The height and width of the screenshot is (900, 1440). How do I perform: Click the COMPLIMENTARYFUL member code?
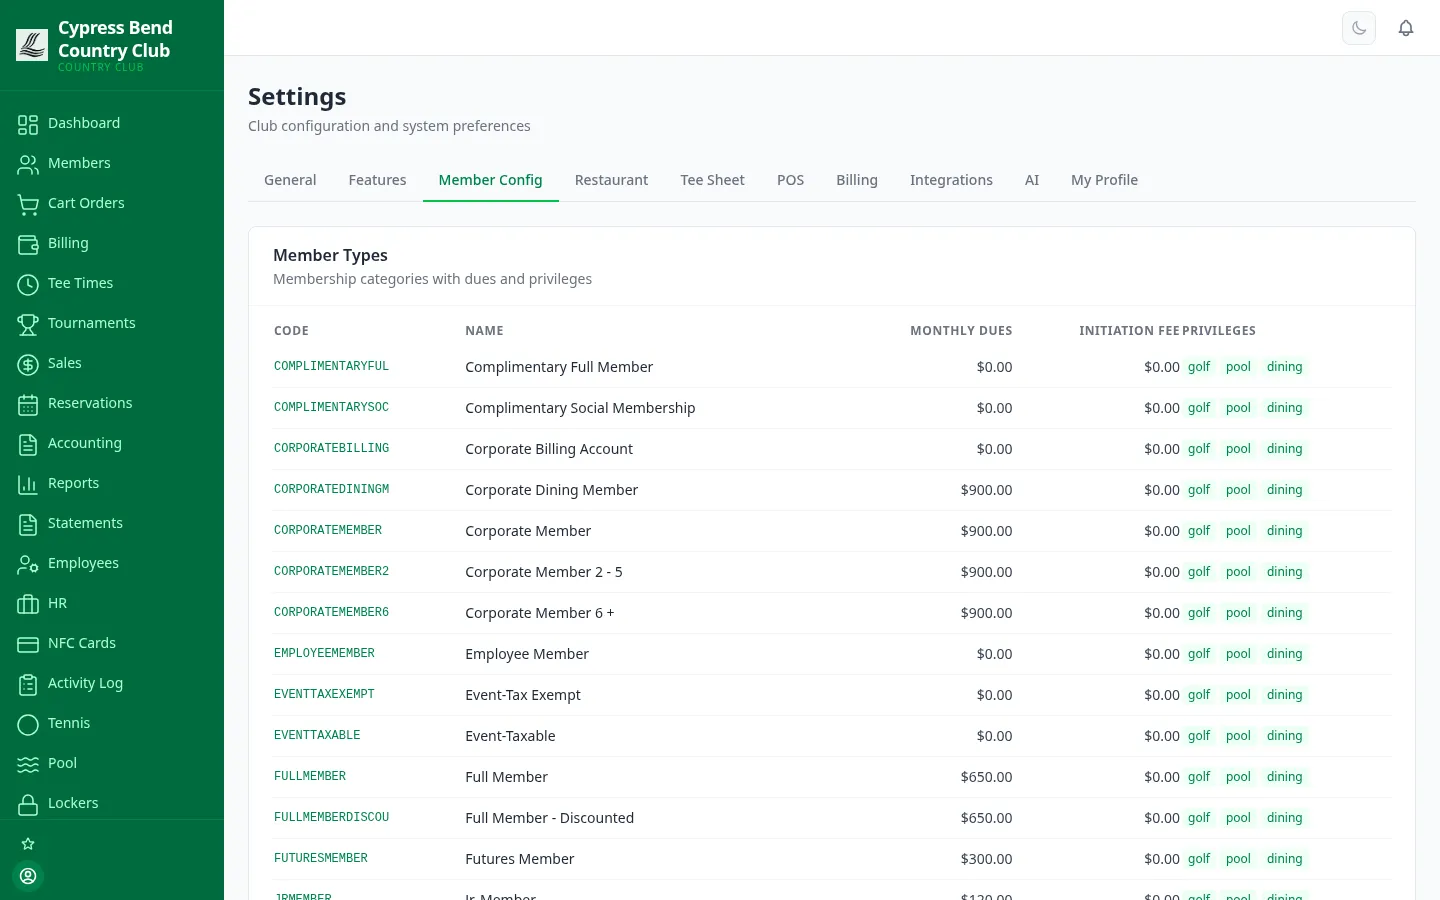331,366
